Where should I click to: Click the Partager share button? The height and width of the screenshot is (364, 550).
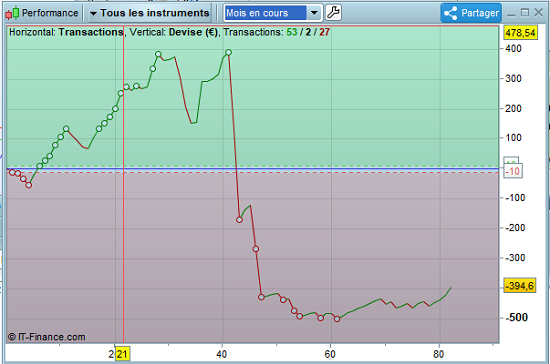(x=471, y=13)
